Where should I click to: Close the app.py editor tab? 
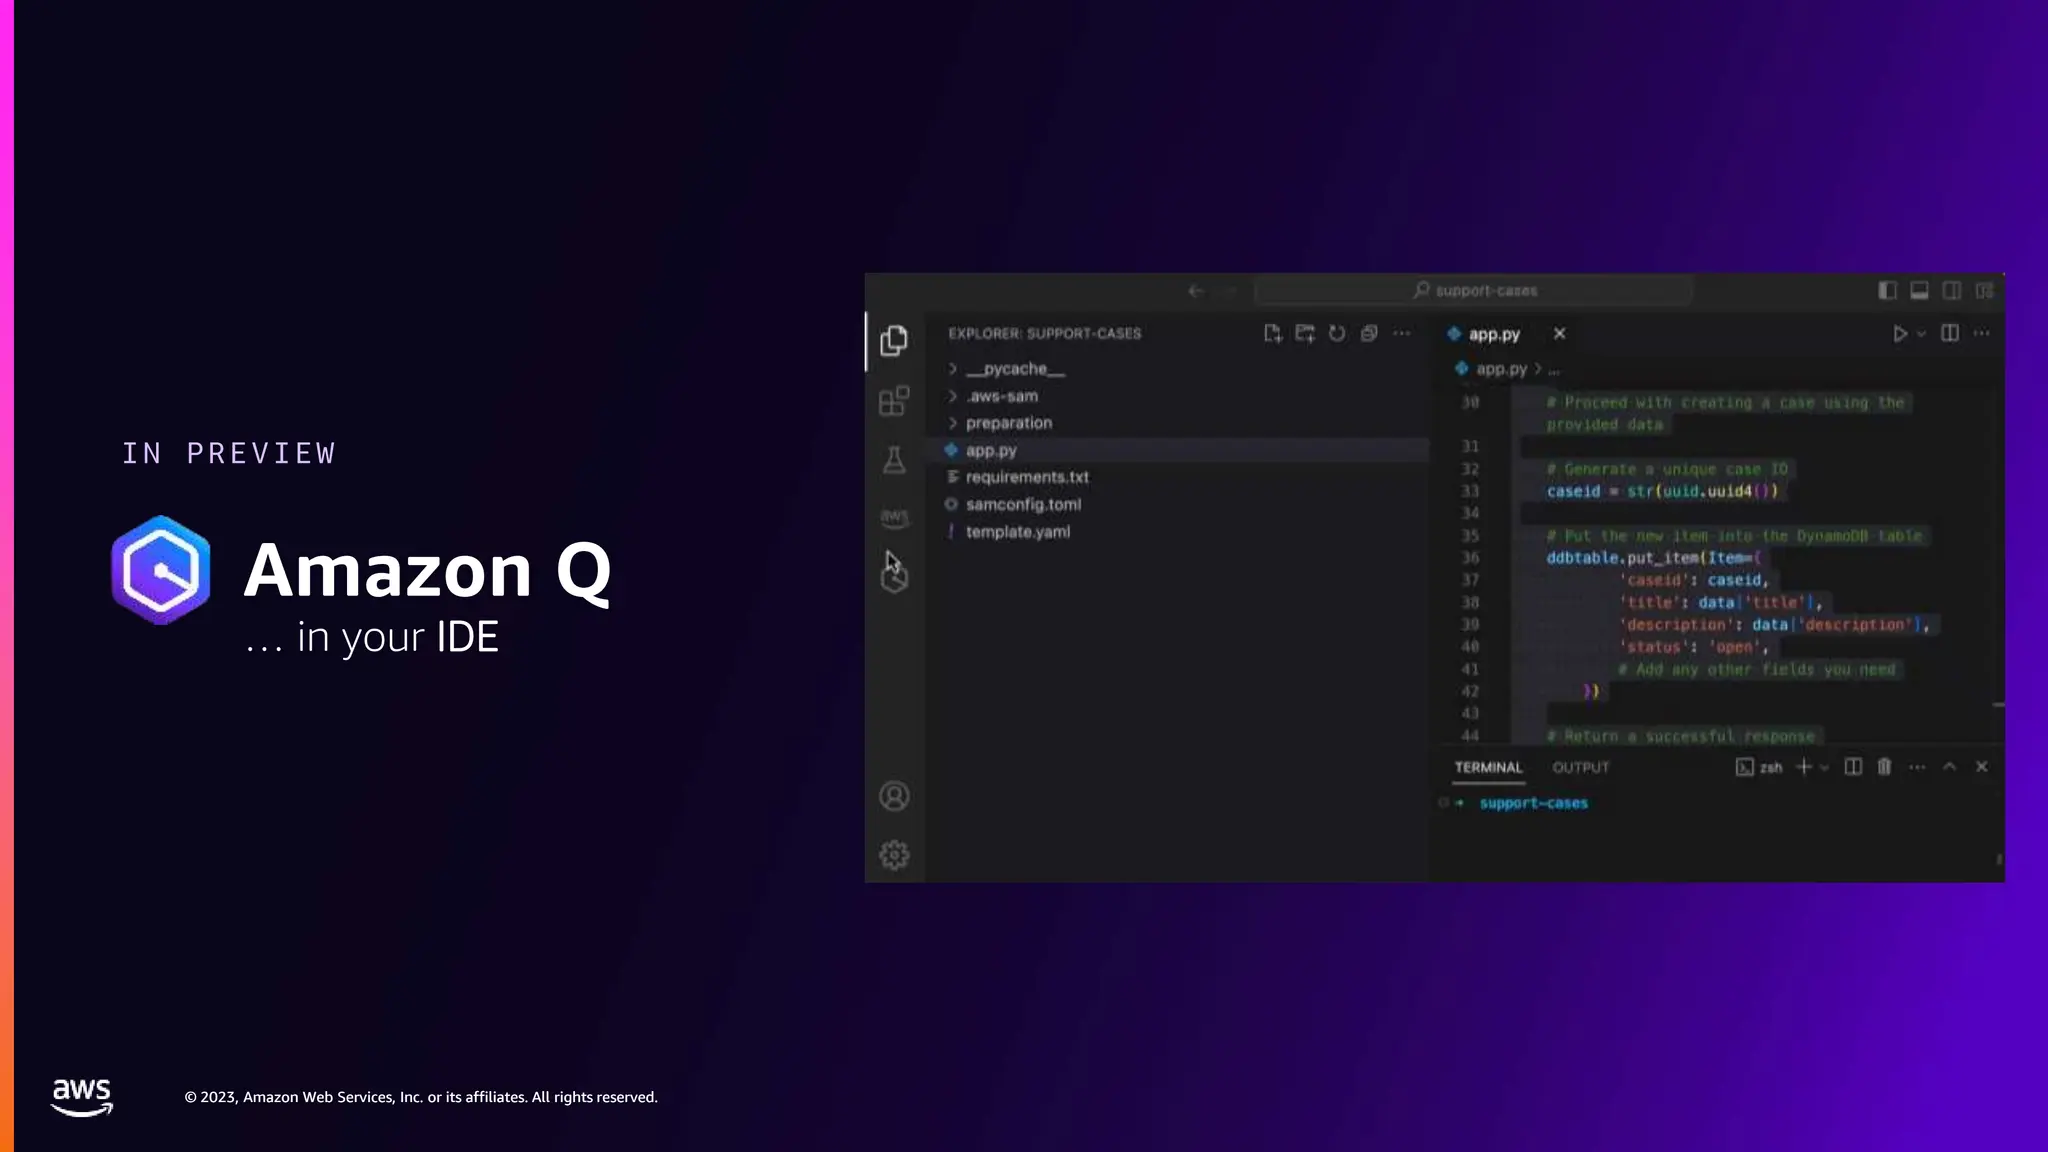1559,334
